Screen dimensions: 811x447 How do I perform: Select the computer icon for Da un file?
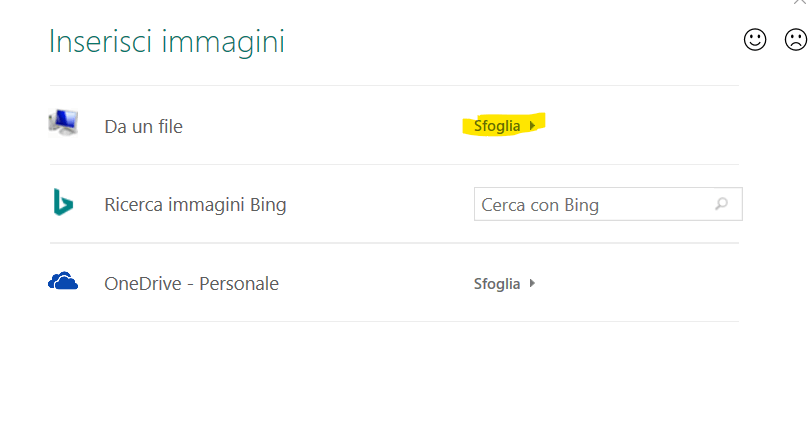pos(63,123)
